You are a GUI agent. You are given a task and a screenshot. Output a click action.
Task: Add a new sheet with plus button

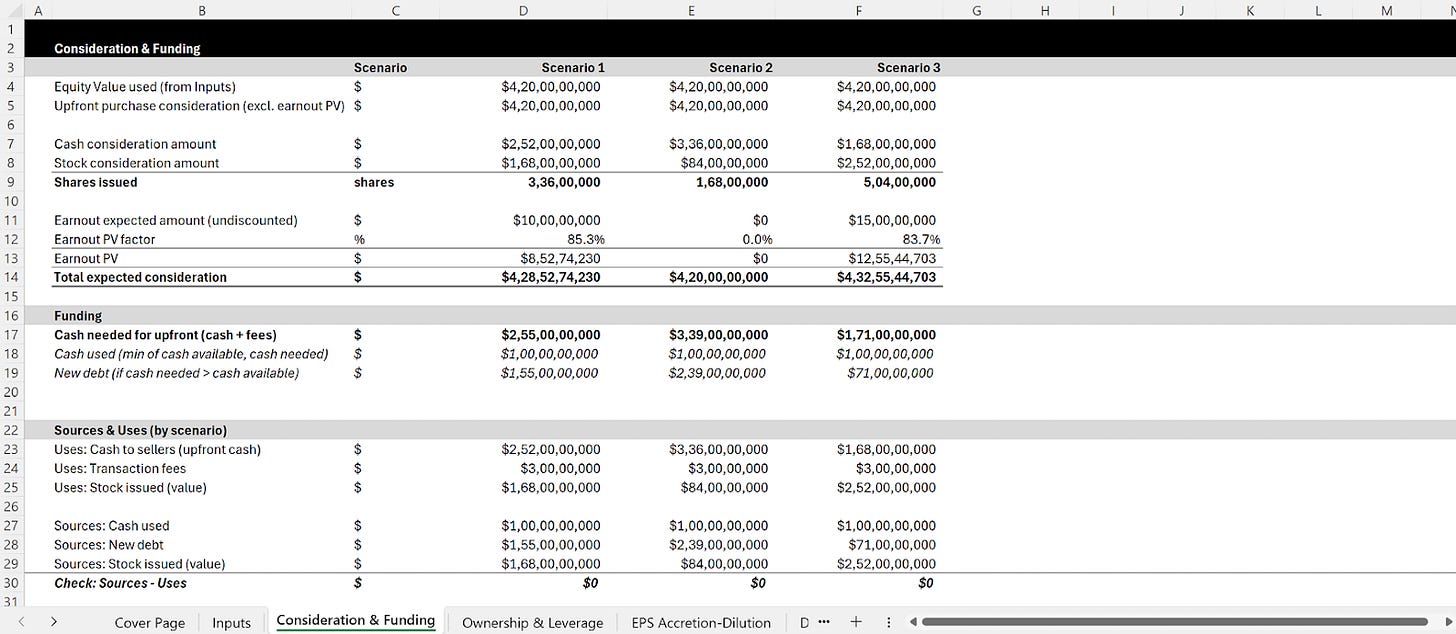[856, 622]
